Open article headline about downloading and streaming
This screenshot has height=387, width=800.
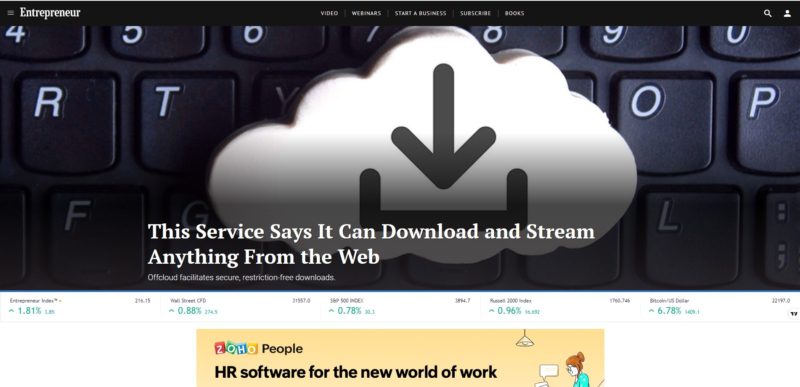click(371, 244)
